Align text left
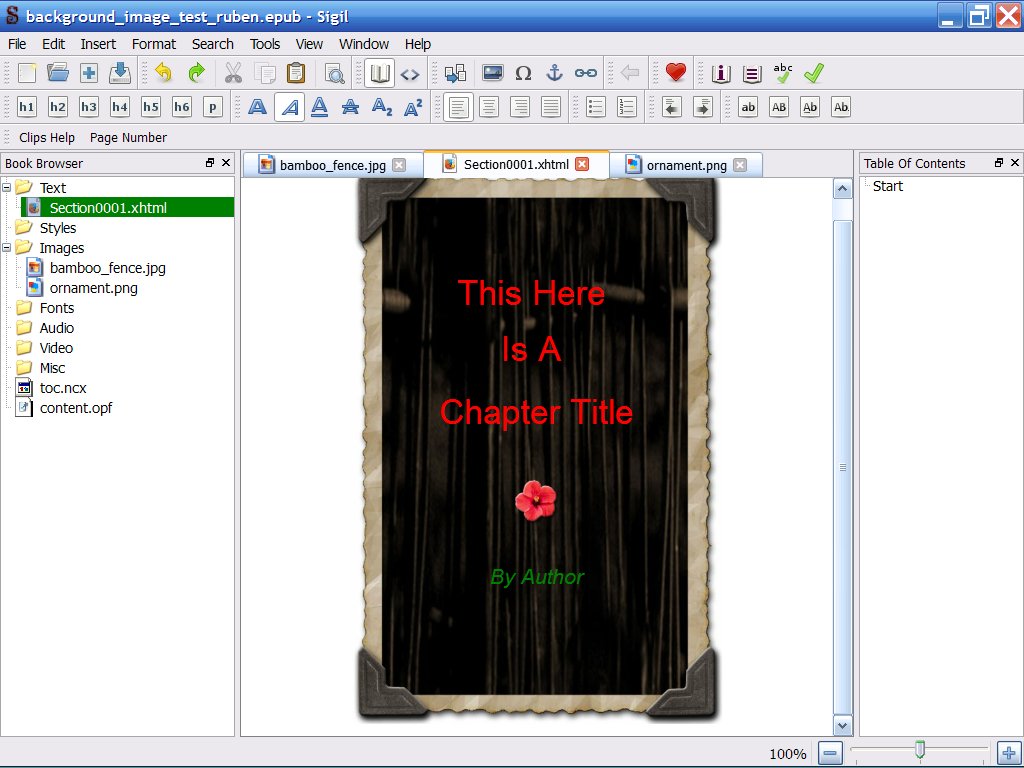The width and height of the screenshot is (1024, 768). [458, 107]
